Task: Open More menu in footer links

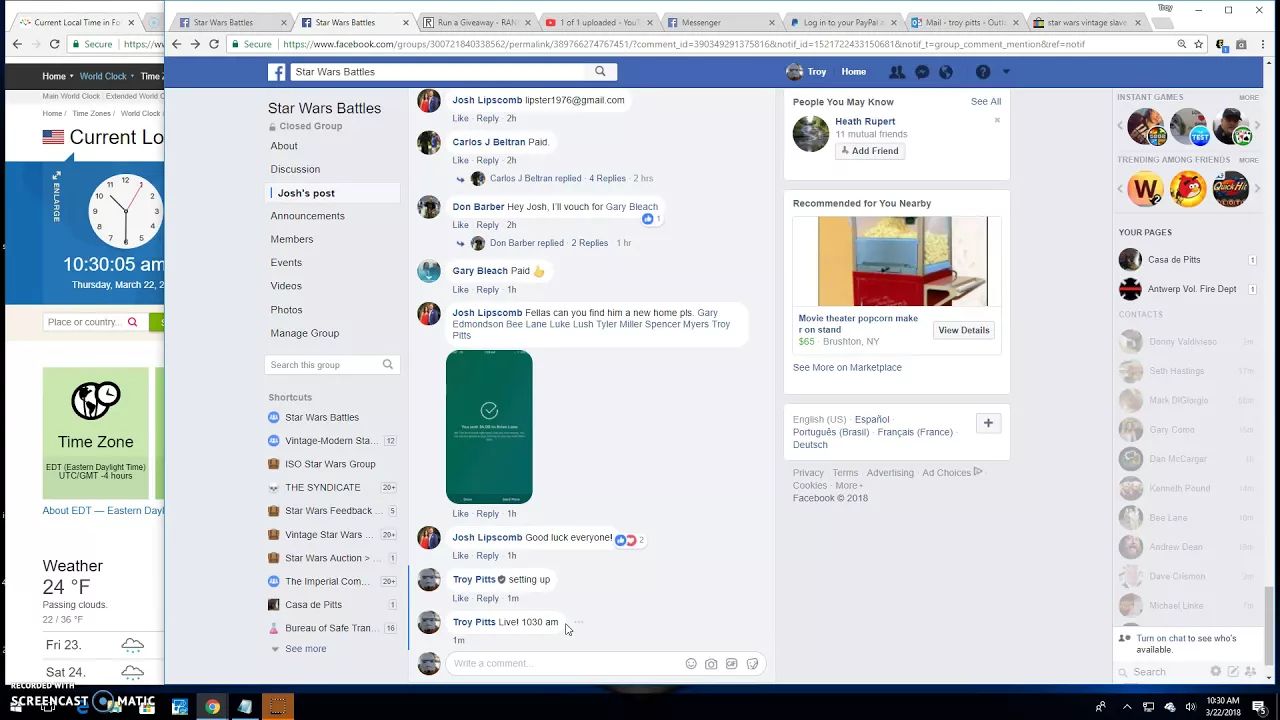Action: coord(848,485)
